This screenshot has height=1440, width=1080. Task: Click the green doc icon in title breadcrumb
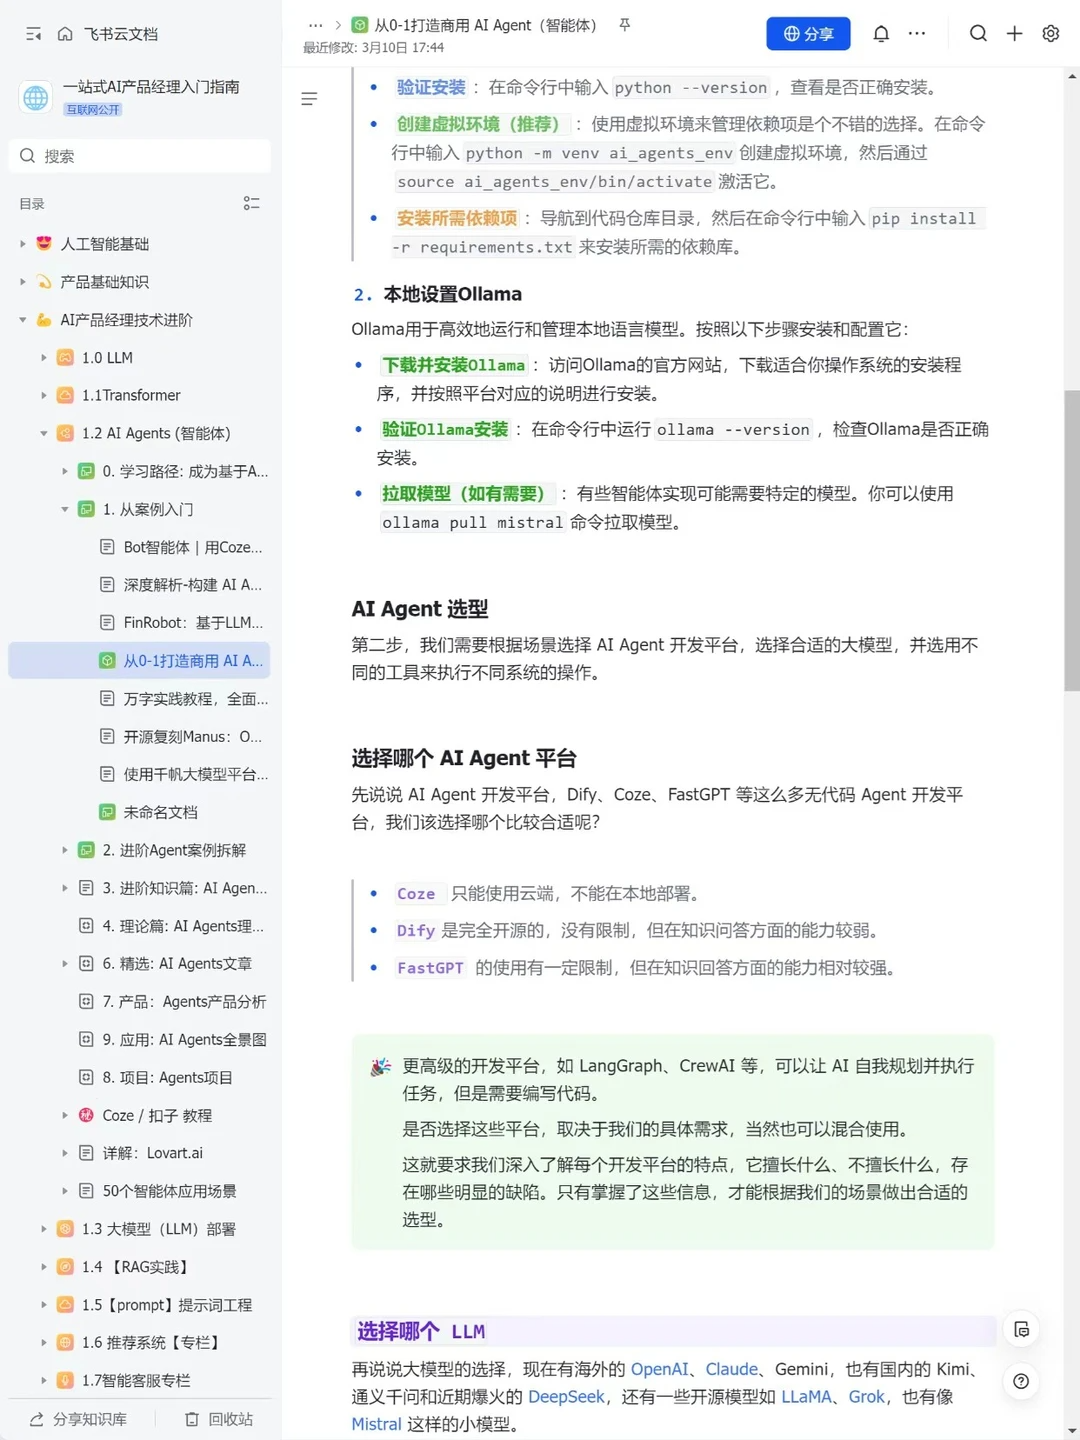point(359,25)
